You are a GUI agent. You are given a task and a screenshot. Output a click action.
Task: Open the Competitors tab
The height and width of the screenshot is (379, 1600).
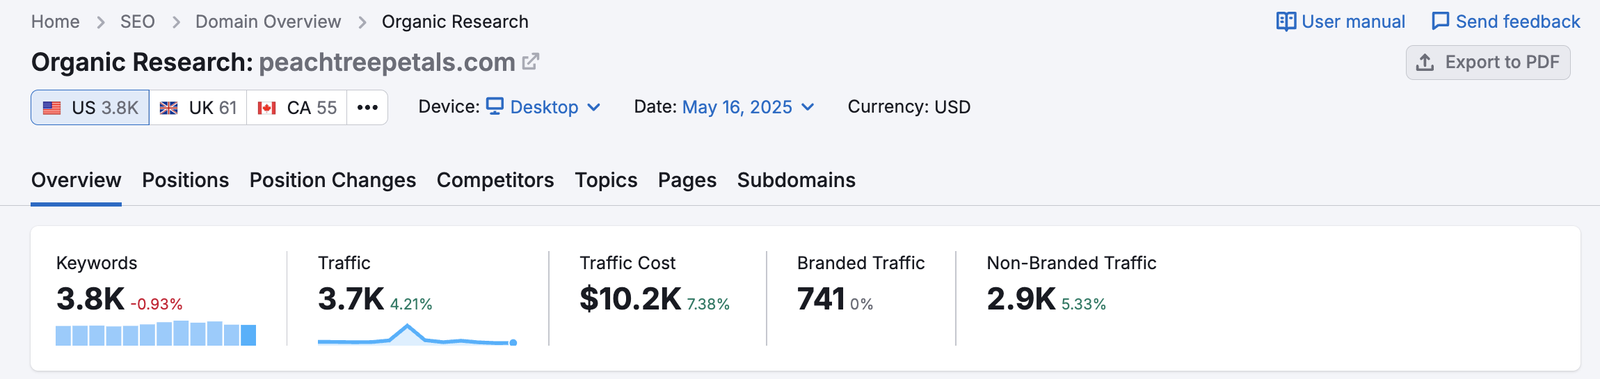click(495, 180)
